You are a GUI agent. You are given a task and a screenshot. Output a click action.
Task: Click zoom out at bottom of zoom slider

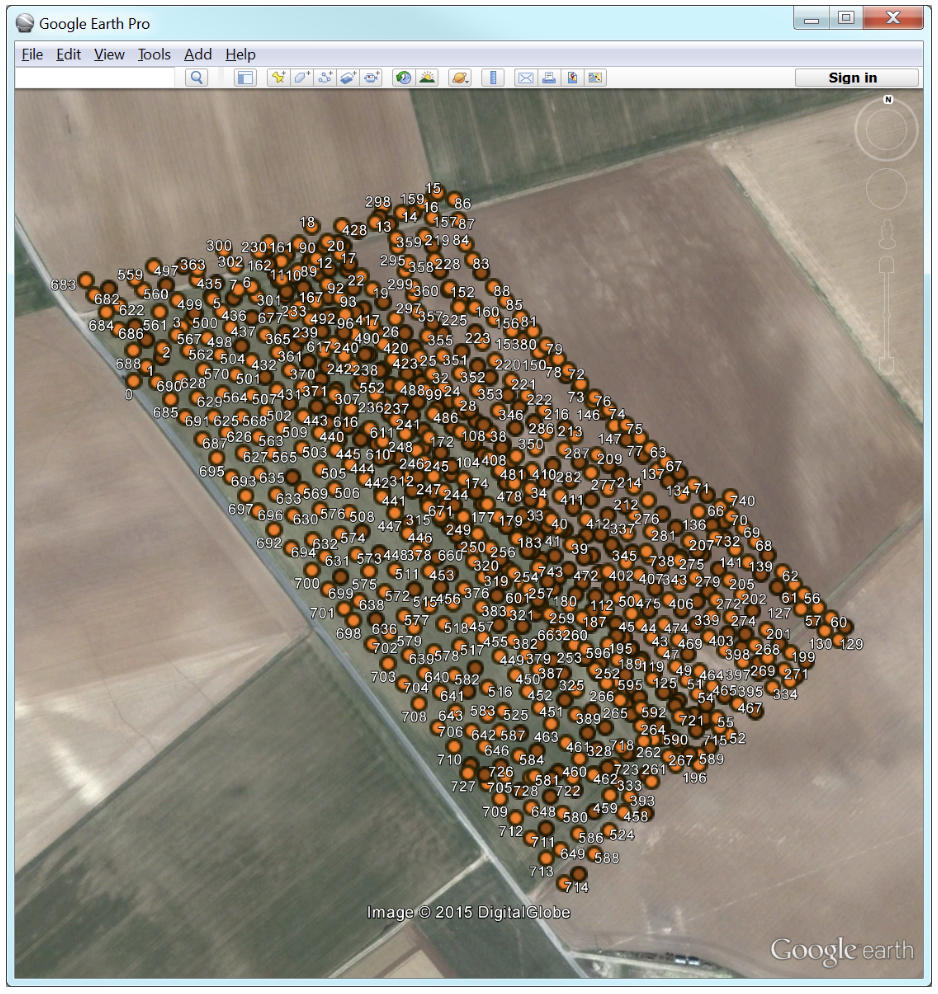tap(886, 365)
